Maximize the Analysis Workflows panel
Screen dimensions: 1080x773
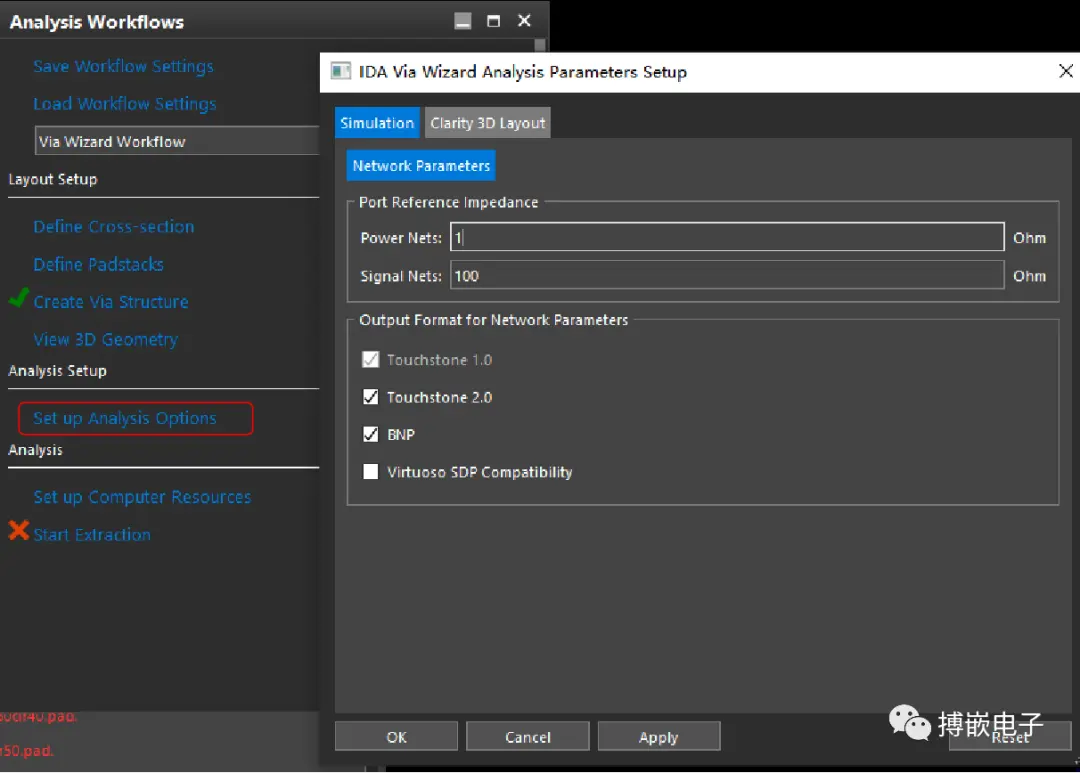(493, 21)
